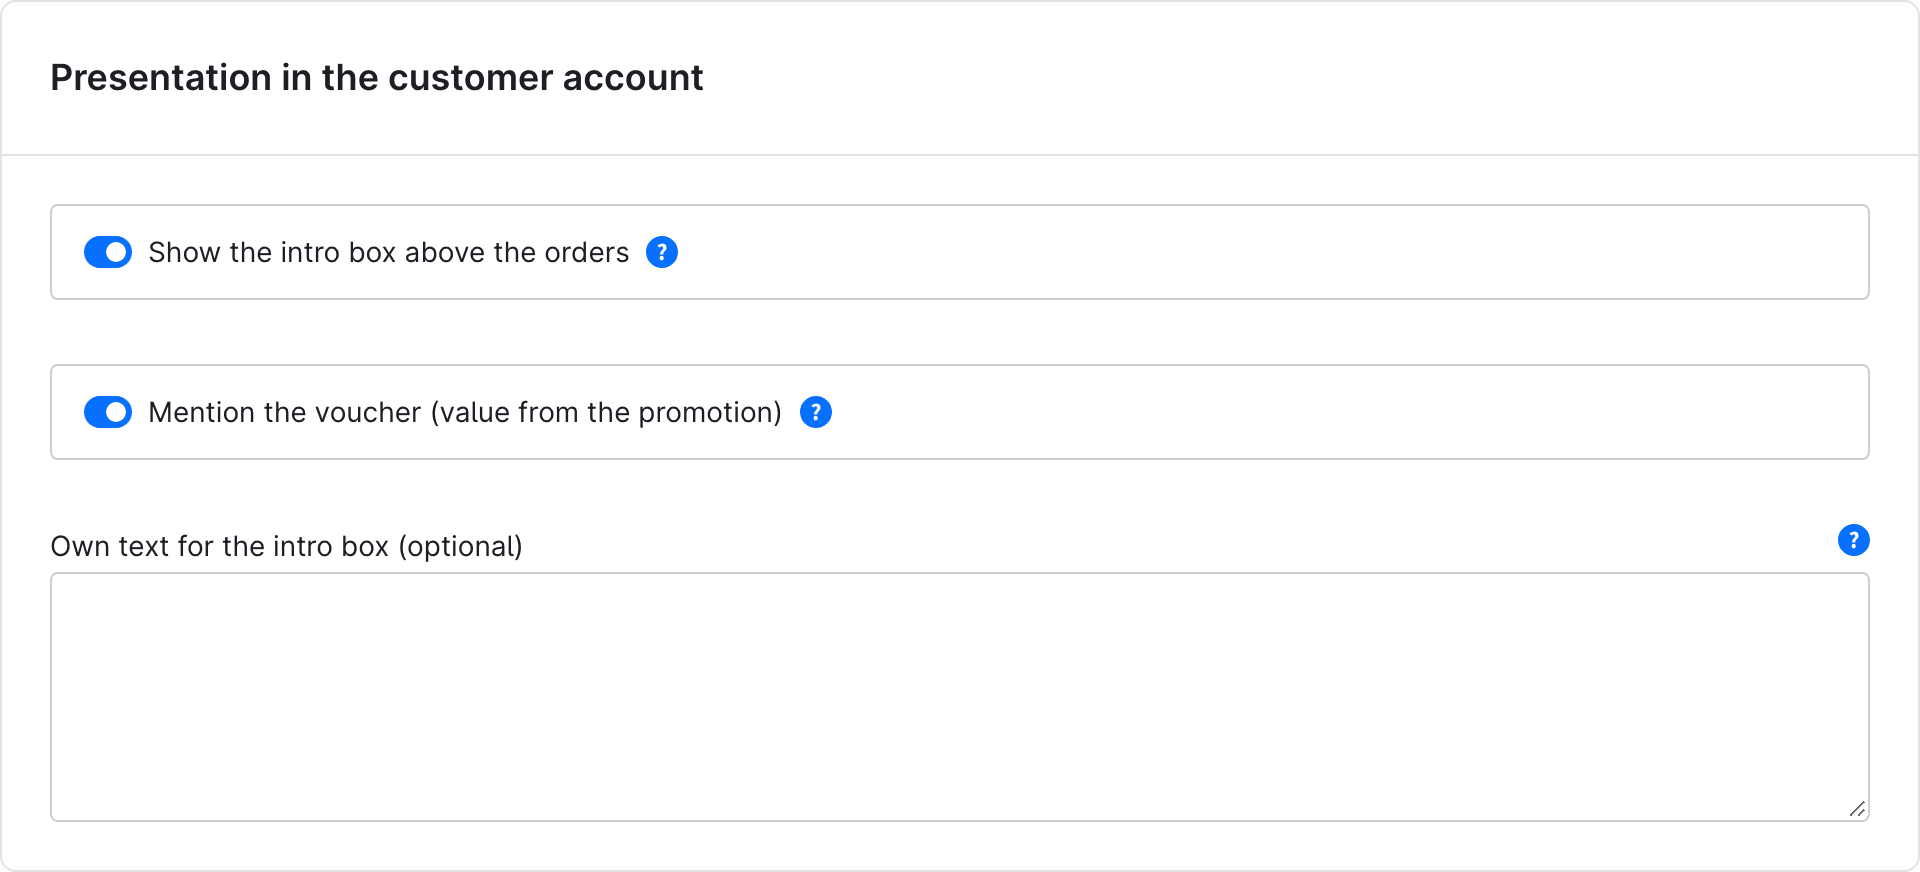Viewport: 1920px width, 872px height.
Task: Show tooltip for the intro box orders setting
Action: (x=662, y=252)
